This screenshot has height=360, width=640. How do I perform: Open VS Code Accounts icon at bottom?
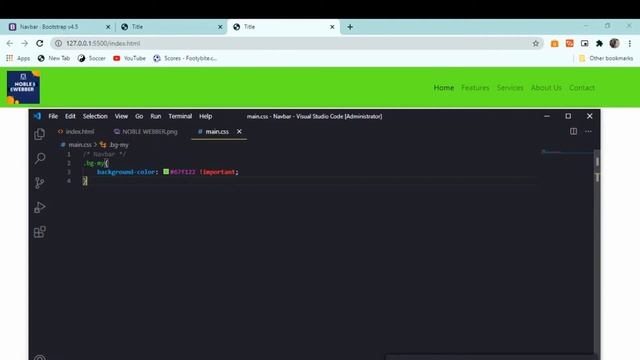(x=40, y=358)
